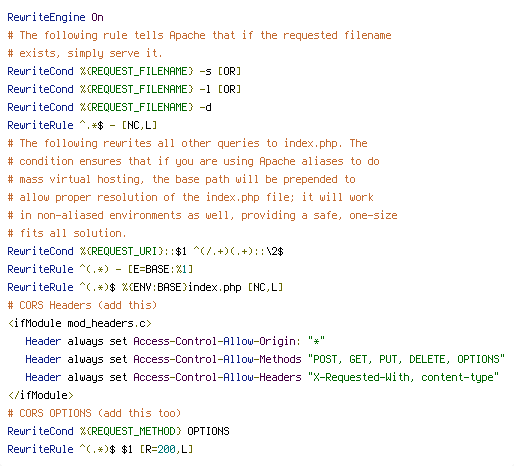Click Access-Control-Allow-Headers header name
514x466 pixels.
point(217,377)
